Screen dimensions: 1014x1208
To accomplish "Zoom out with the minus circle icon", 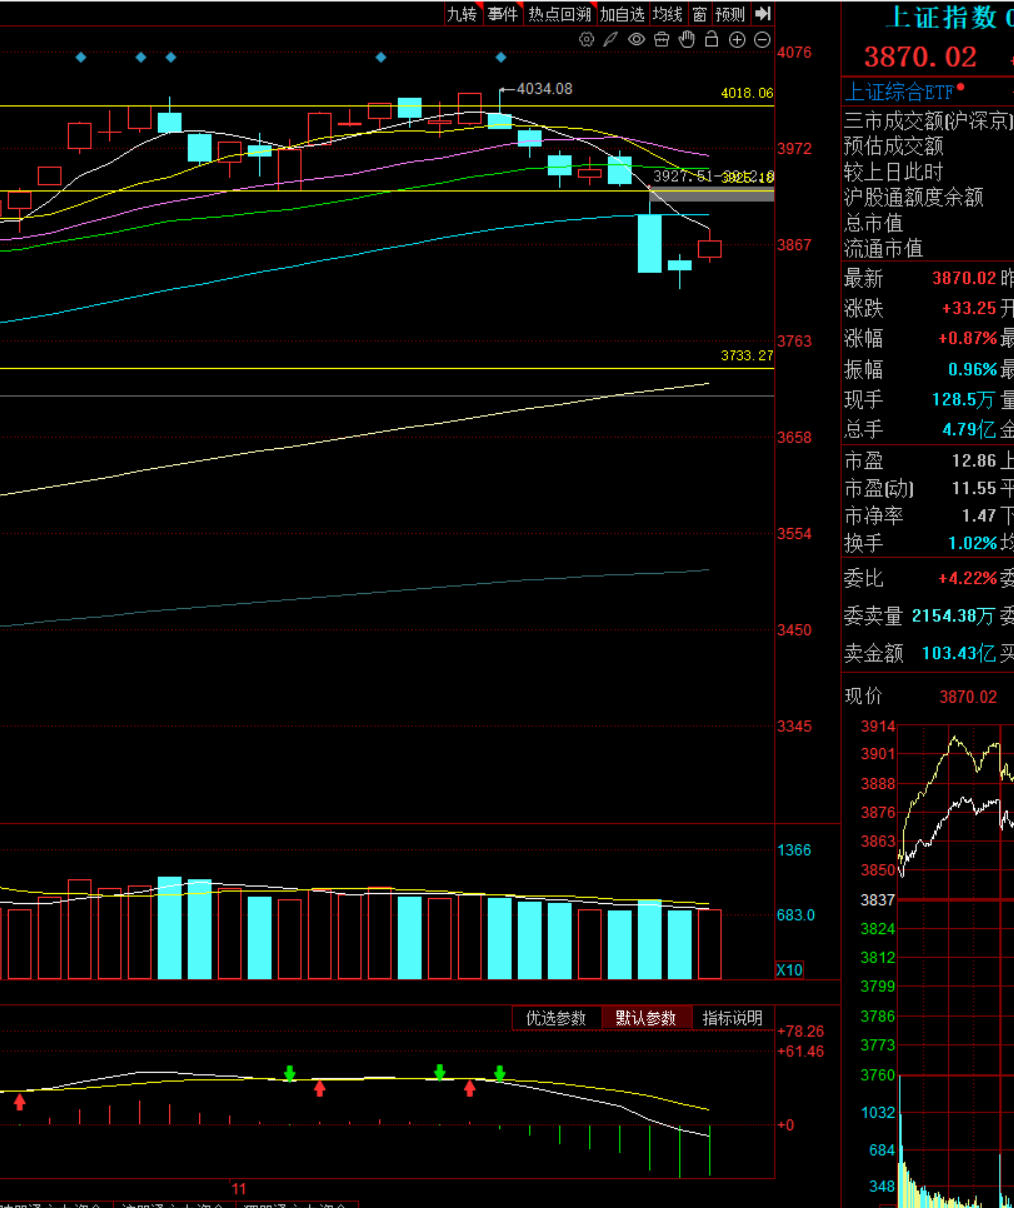I will (762, 40).
